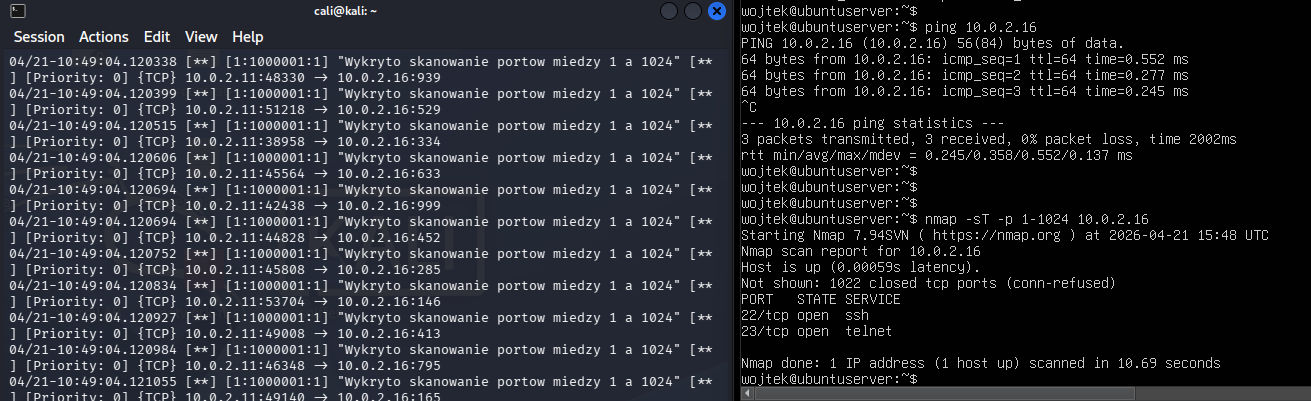This screenshot has height=401, width=1311.
Task: Open the Session menu
Action: pos(39,36)
